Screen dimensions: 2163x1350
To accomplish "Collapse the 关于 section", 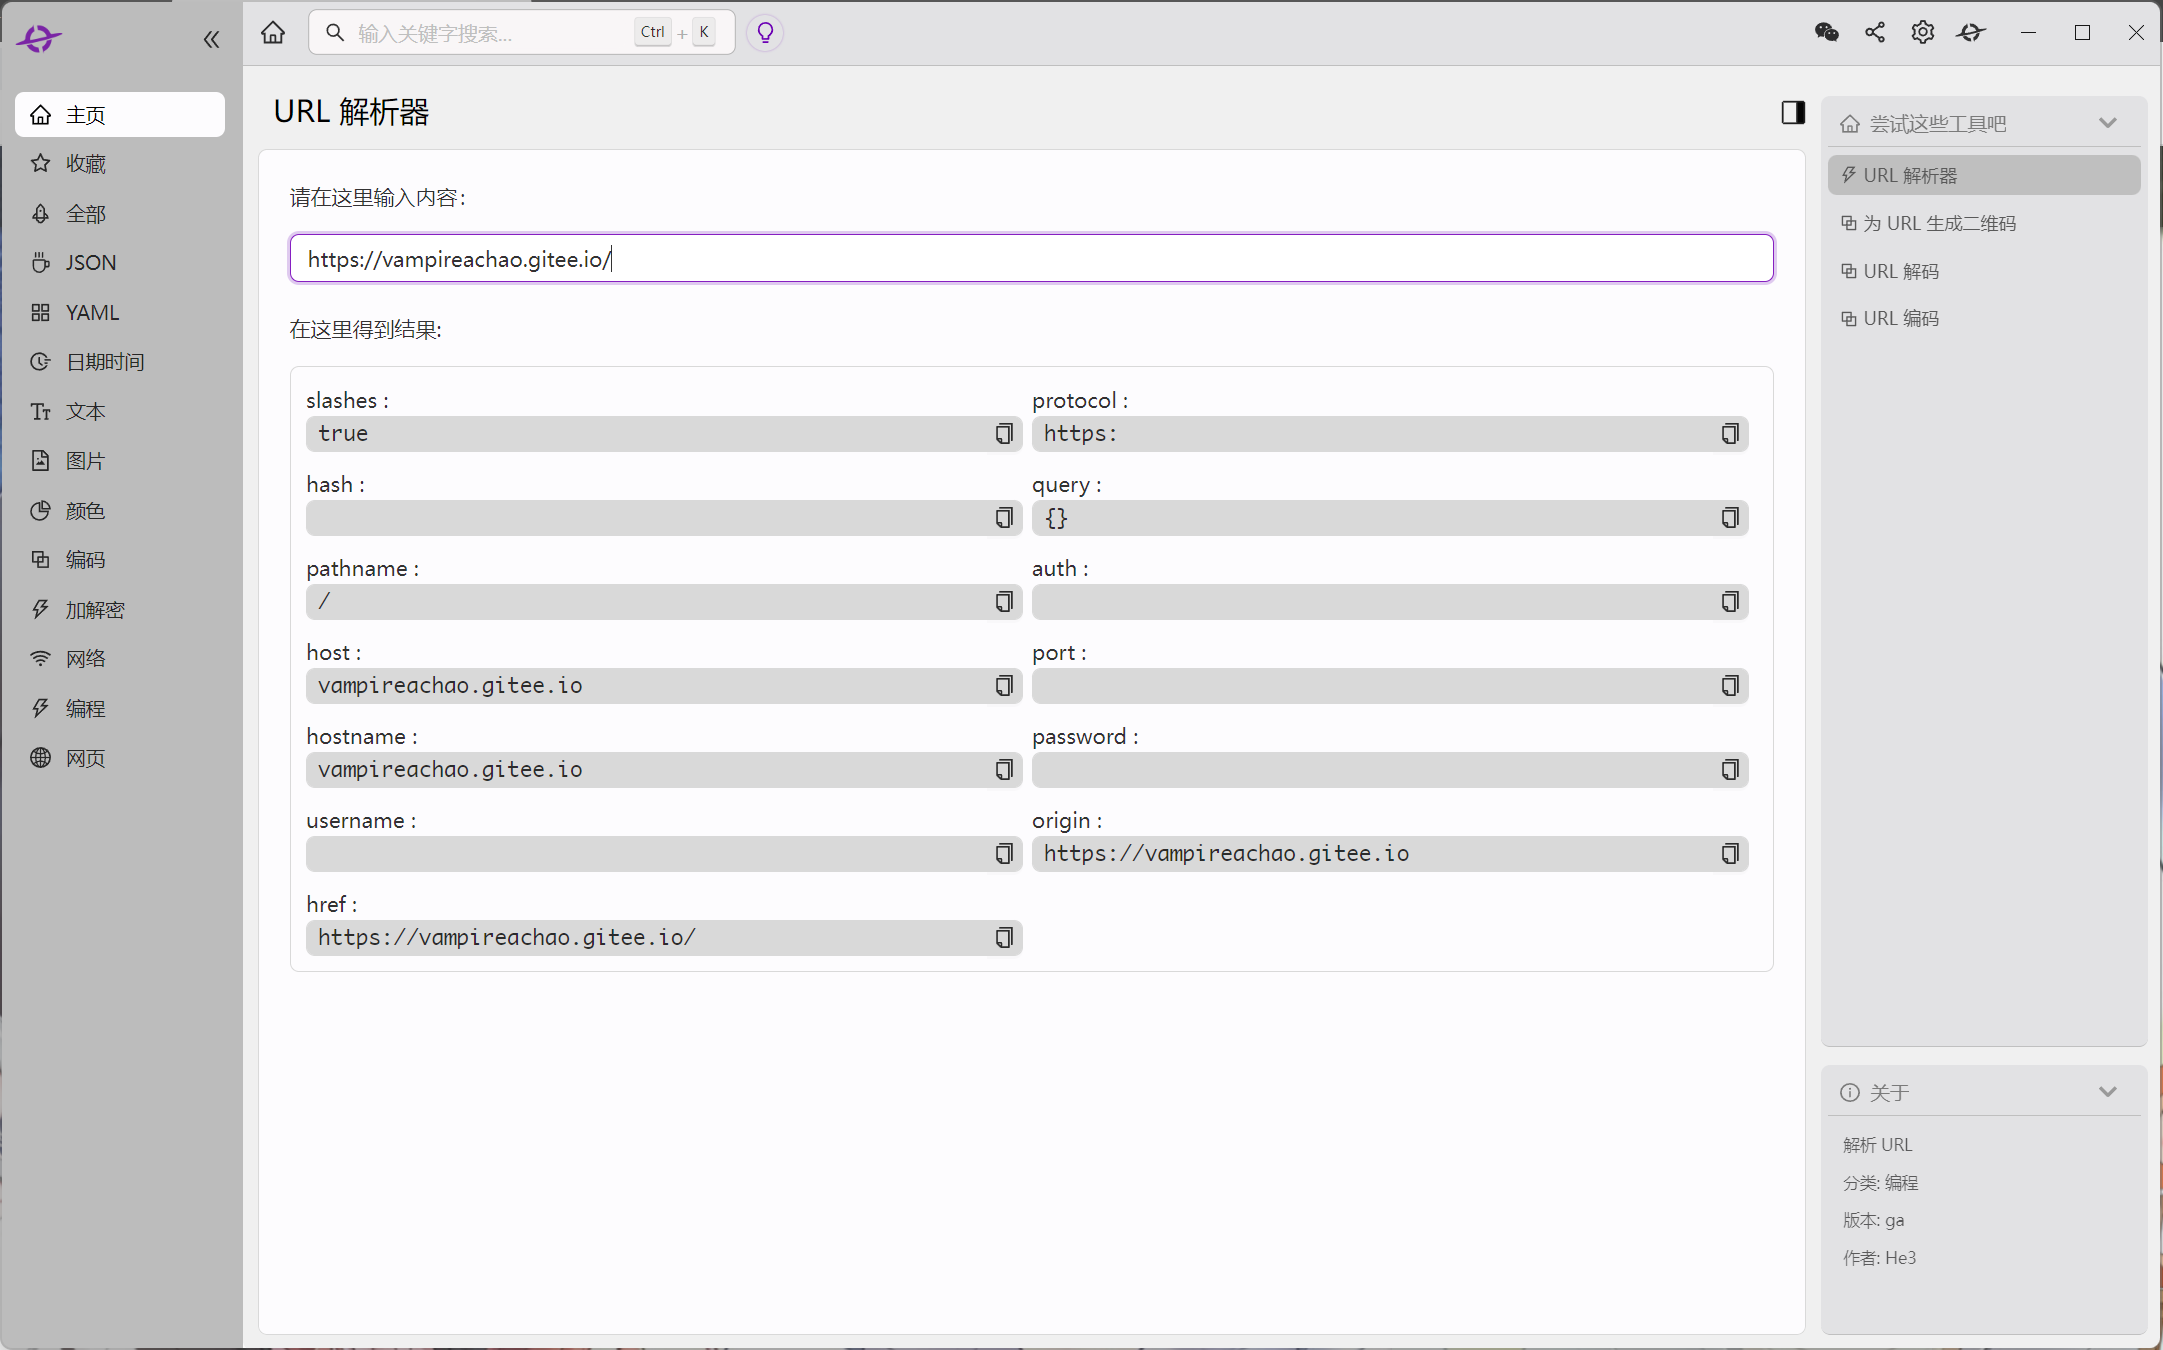I will click(2108, 1092).
